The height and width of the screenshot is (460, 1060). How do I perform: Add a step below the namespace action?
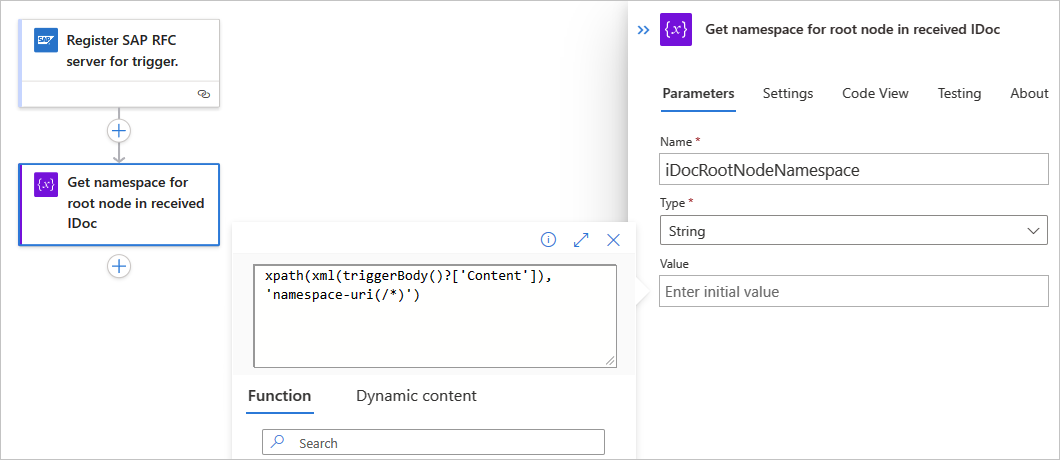[119, 266]
